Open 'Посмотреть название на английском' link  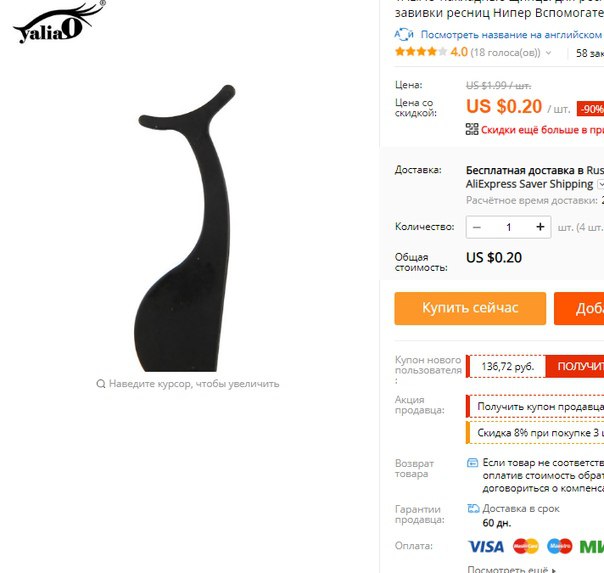tap(512, 35)
